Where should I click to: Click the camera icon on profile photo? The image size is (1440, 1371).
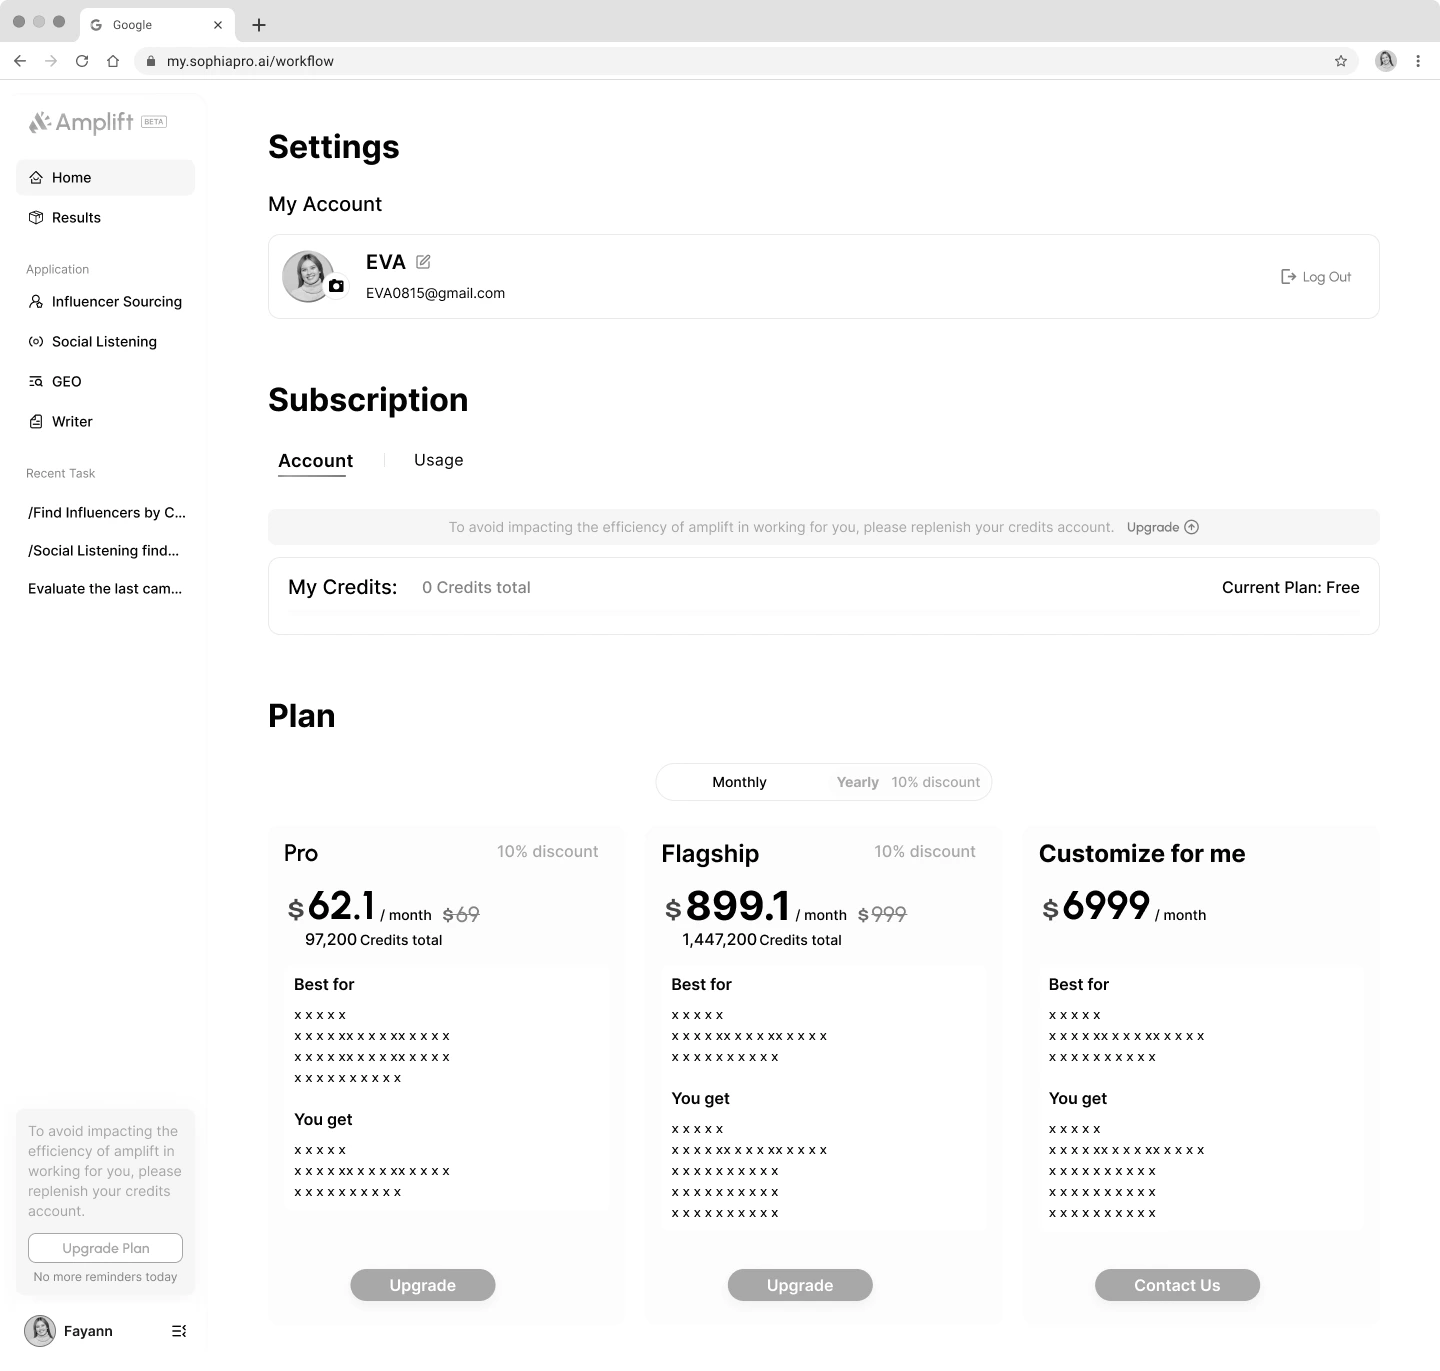click(x=336, y=286)
